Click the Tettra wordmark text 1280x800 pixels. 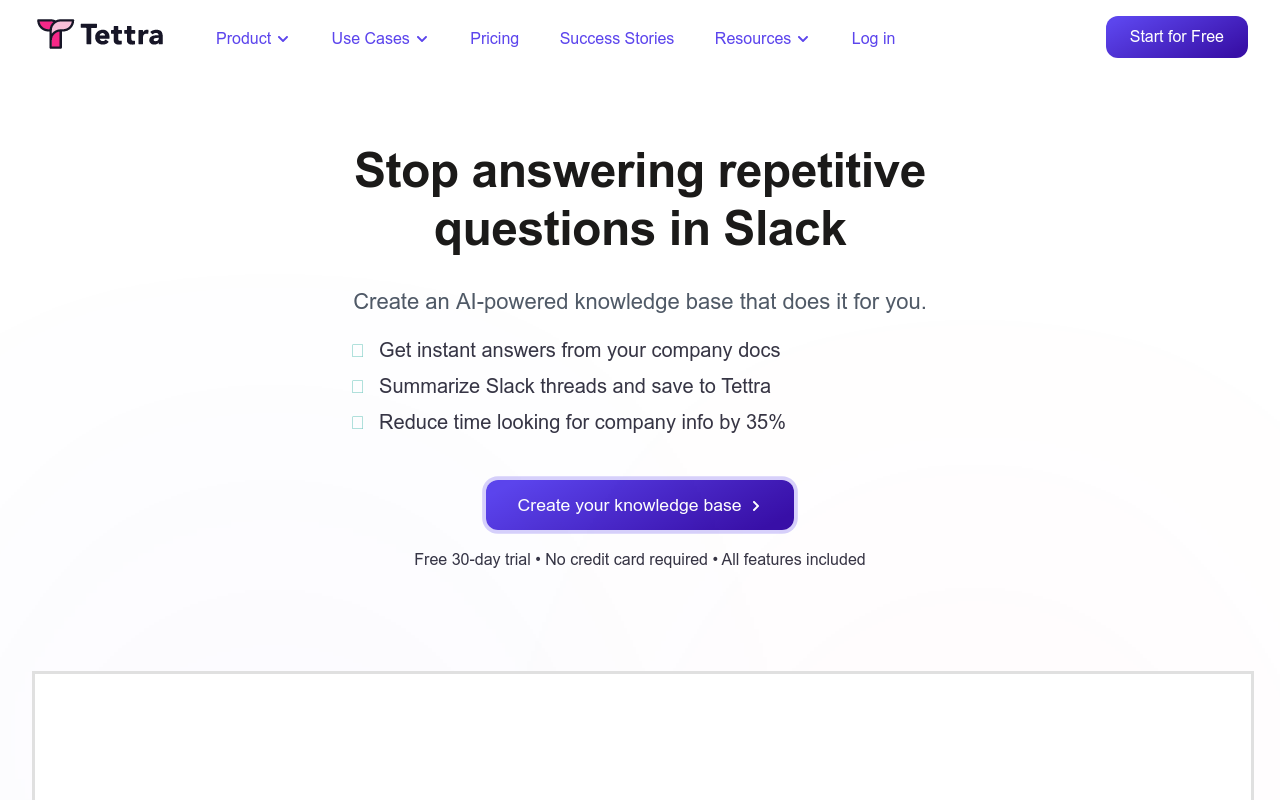tap(122, 35)
